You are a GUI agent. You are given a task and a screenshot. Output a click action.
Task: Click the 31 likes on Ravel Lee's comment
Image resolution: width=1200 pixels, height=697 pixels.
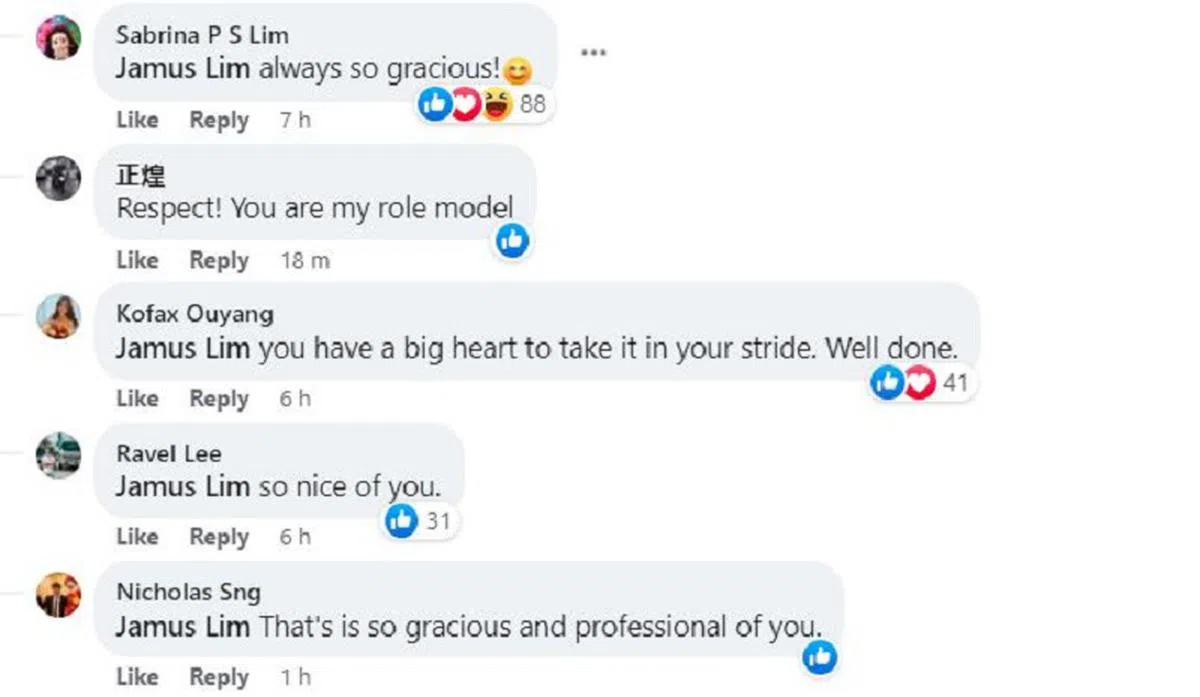click(x=420, y=520)
